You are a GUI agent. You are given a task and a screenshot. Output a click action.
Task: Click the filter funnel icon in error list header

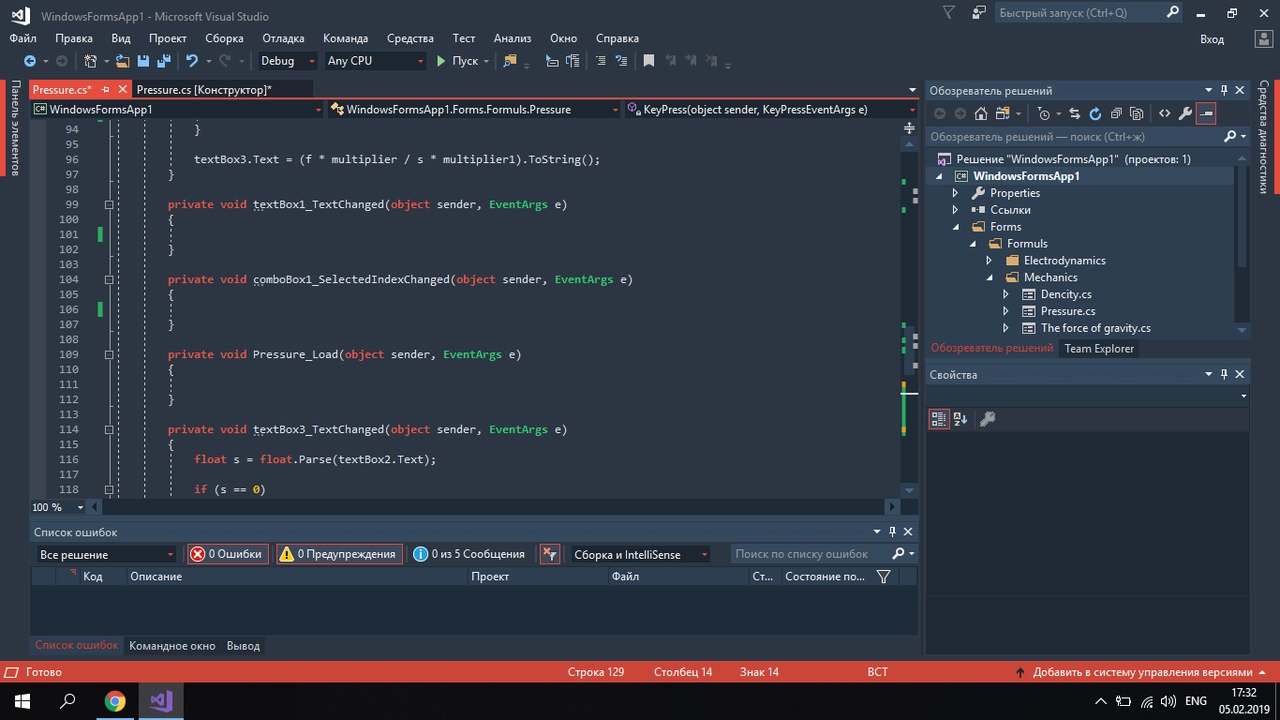click(883, 576)
